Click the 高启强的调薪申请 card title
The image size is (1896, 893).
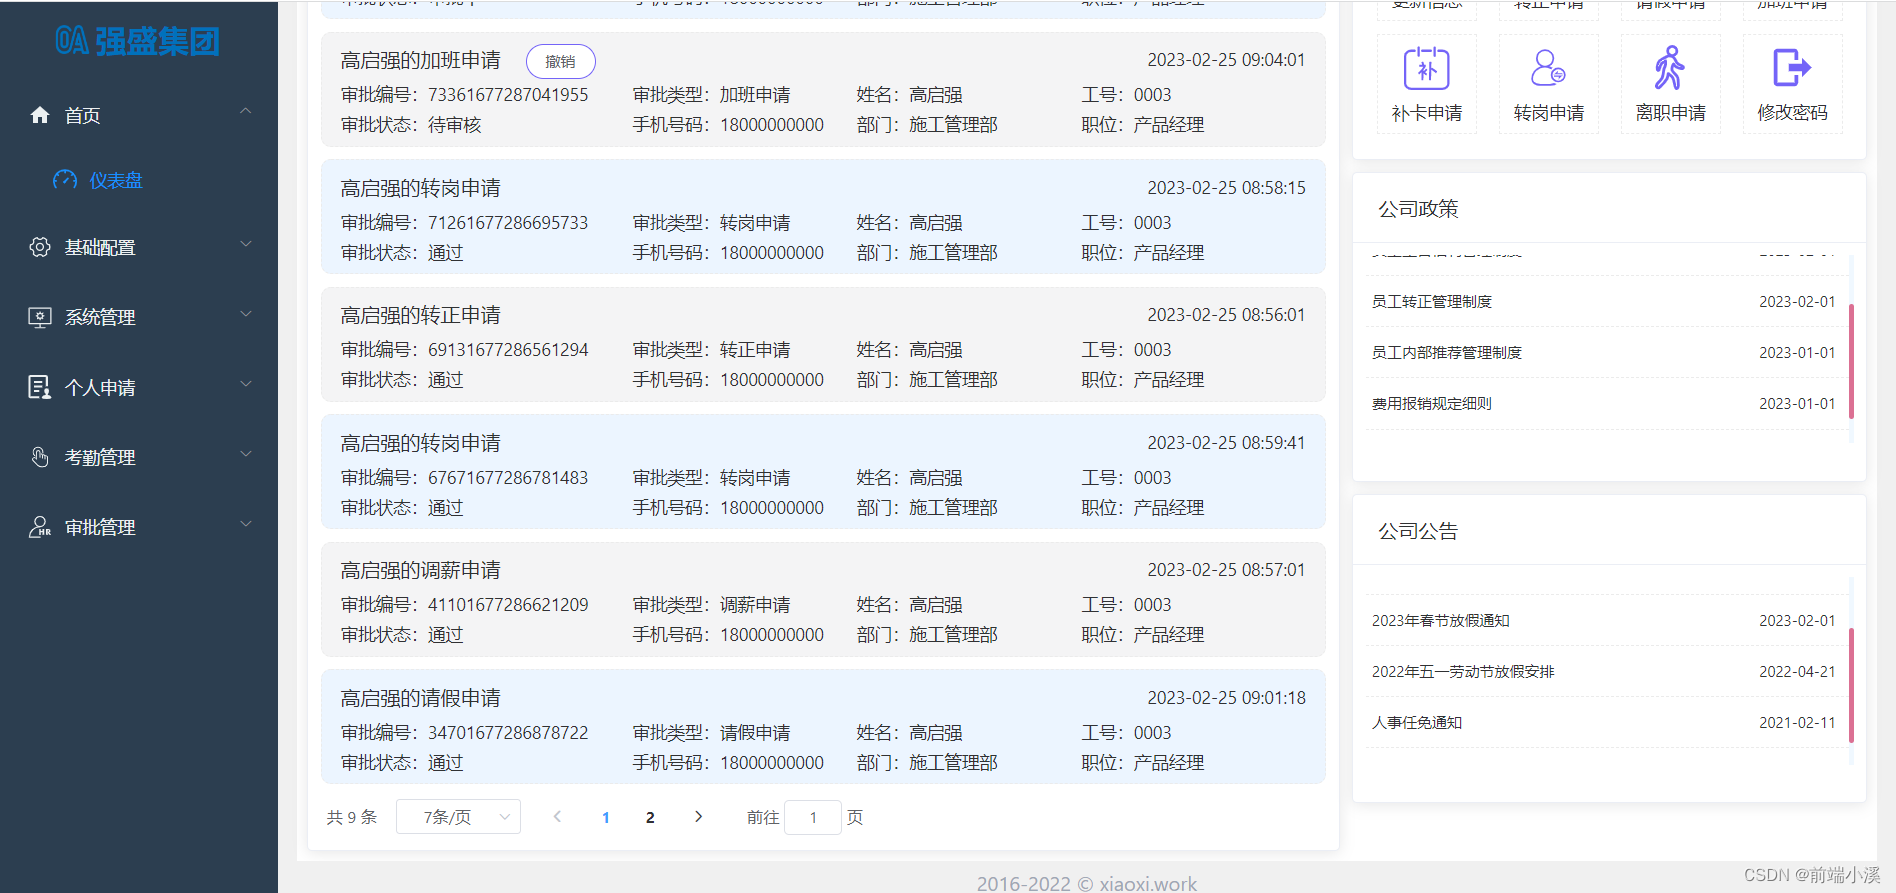click(420, 571)
